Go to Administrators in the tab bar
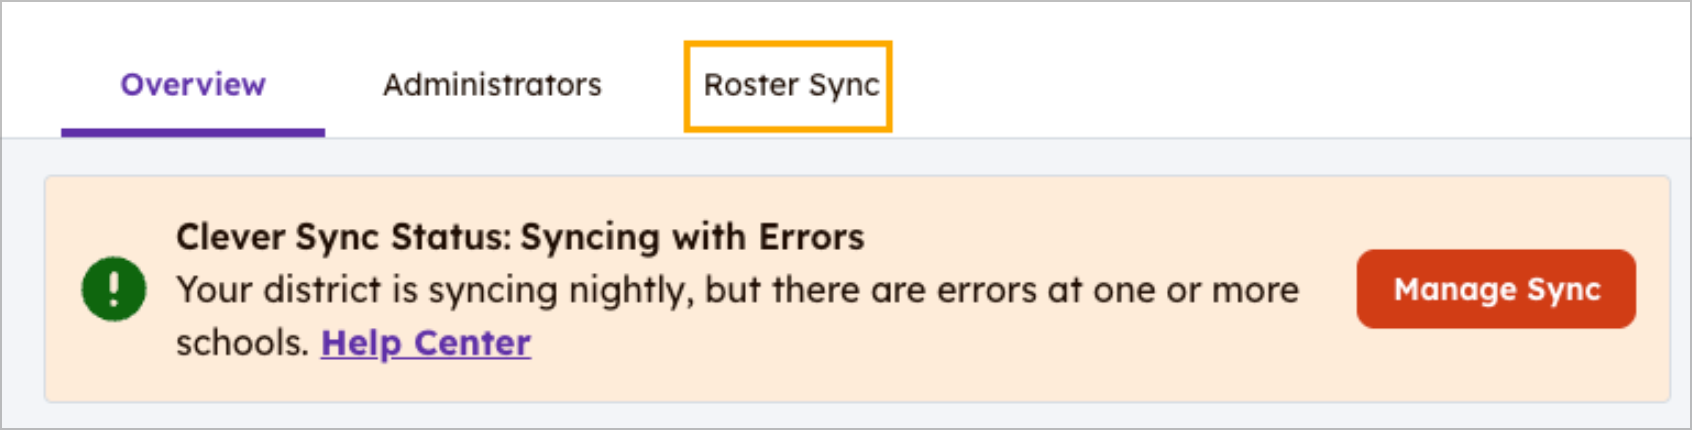This screenshot has height=430, width=1692. coord(492,86)
